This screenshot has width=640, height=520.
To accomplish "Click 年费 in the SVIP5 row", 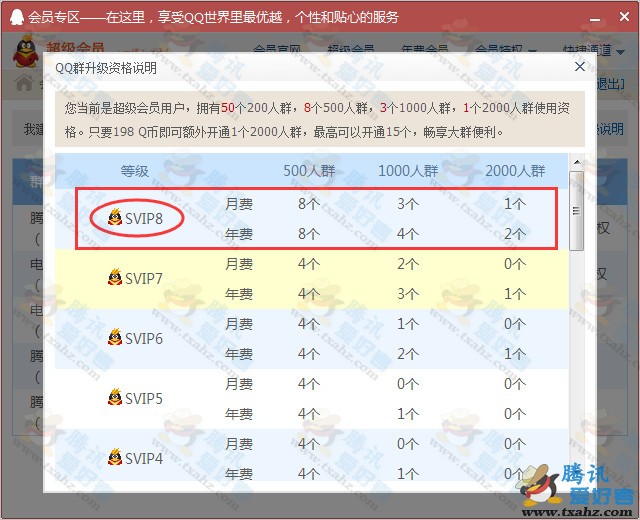I will [x=239, y=414].
